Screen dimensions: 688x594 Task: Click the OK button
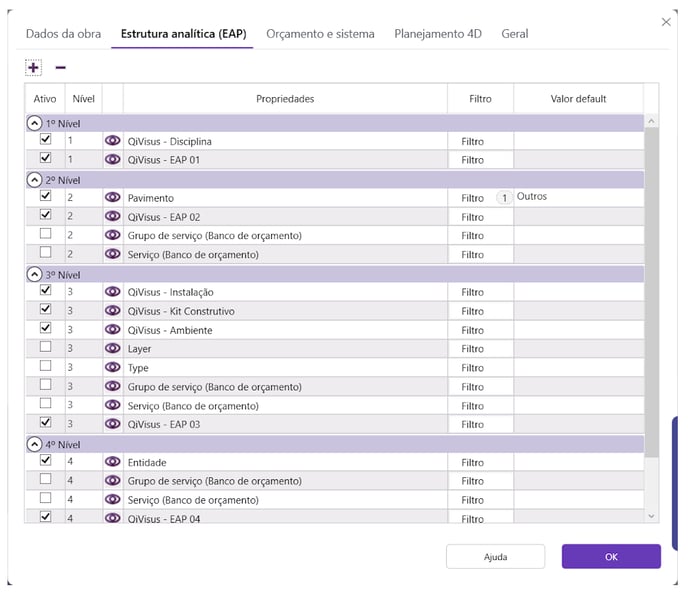coord(610,557)
